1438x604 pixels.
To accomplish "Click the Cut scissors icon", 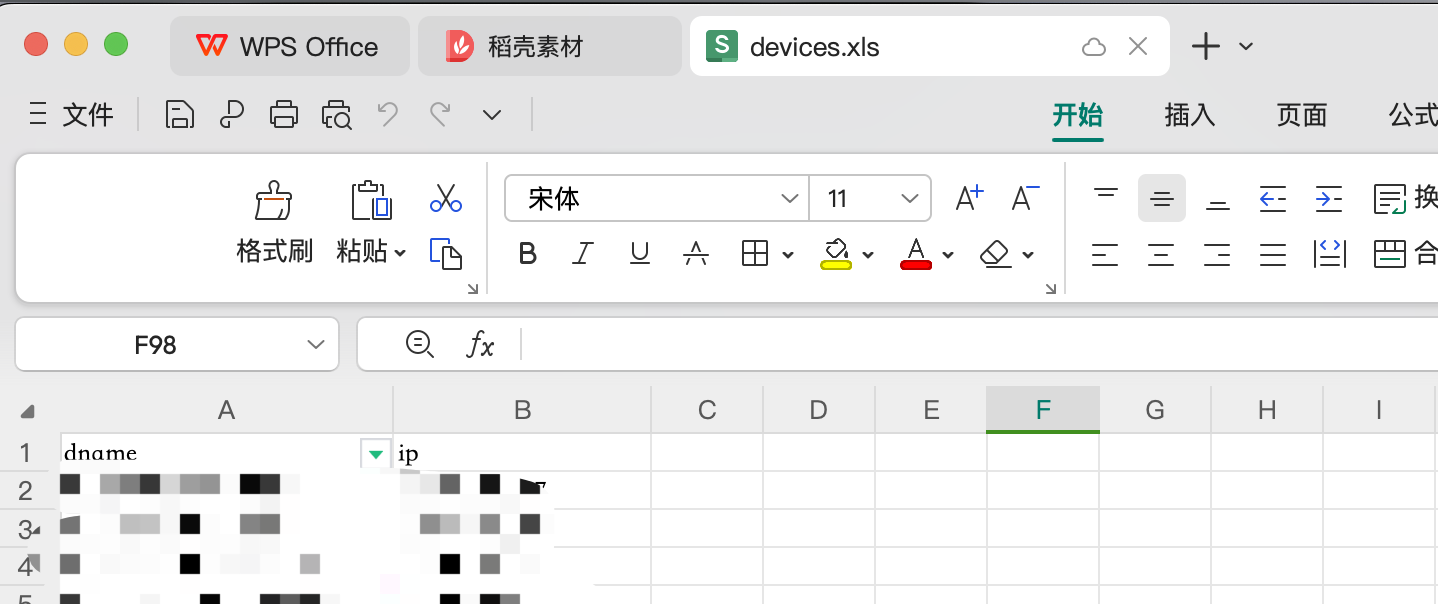I will click(x=445, y=198).
